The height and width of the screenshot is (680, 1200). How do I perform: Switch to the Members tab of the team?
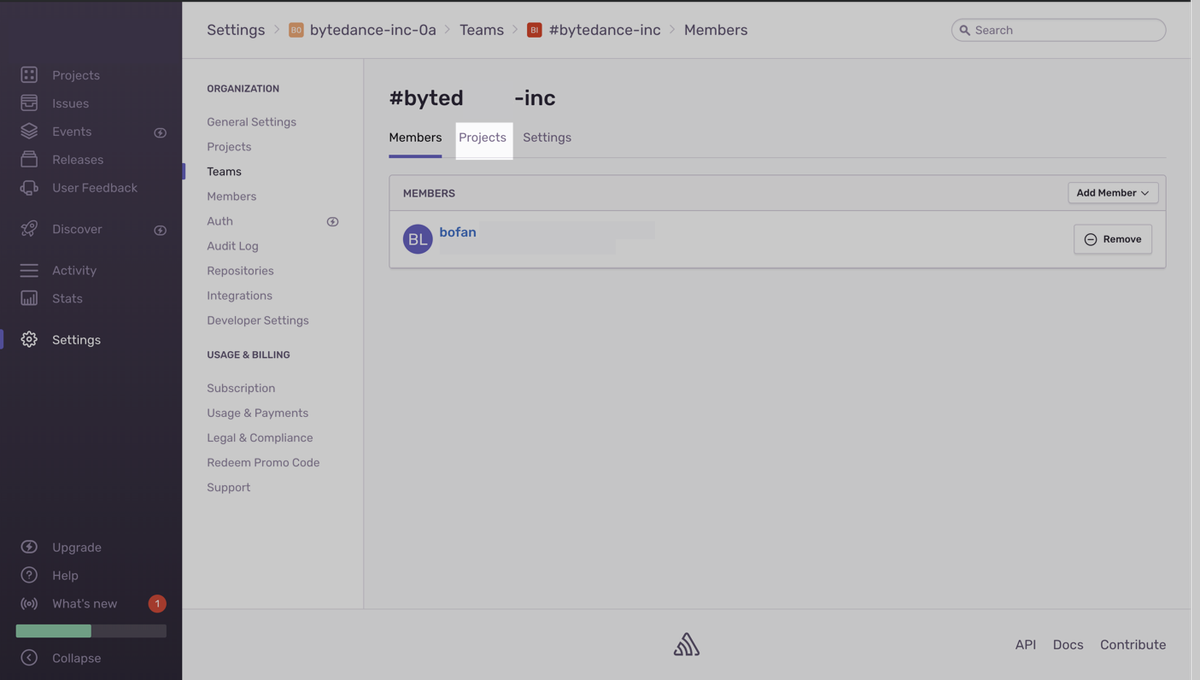tap(415, 137)
